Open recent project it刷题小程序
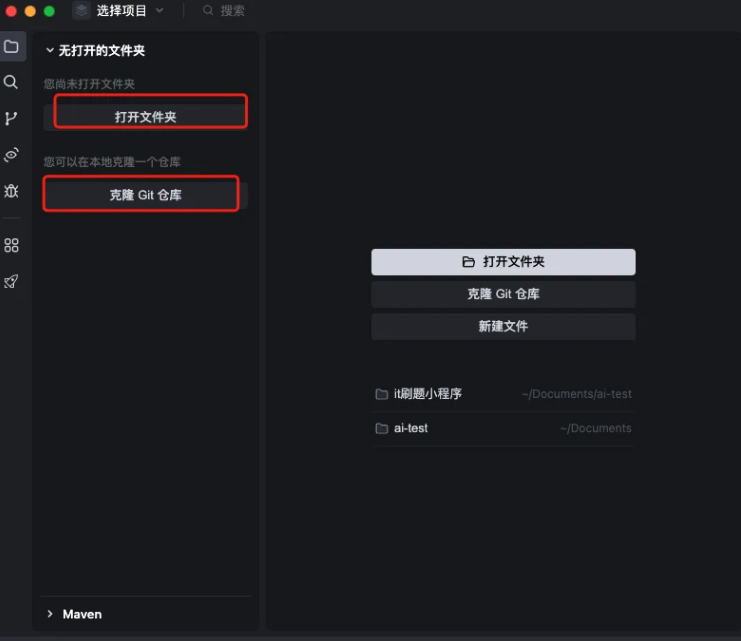 503,394
